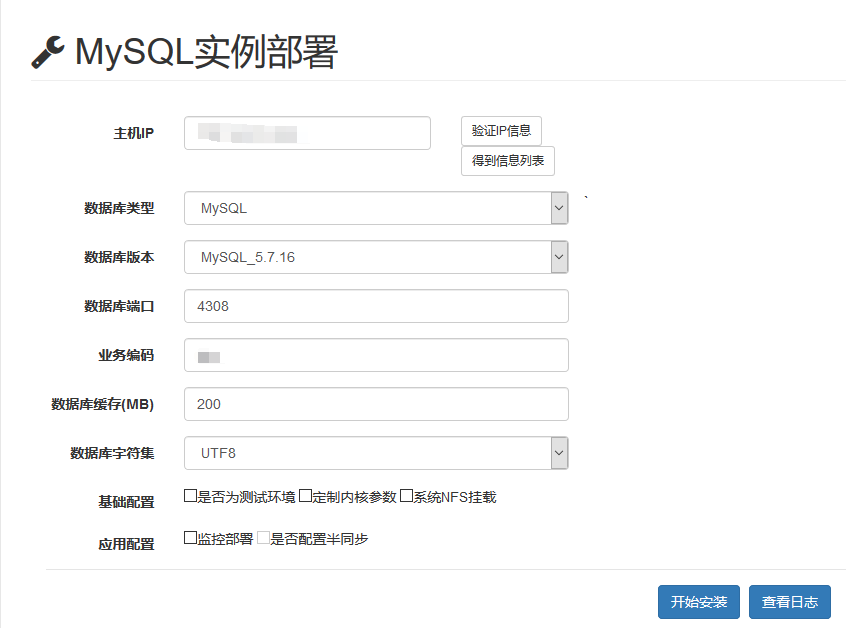Open the 数据库类型 dropdown

pos(376,208)
